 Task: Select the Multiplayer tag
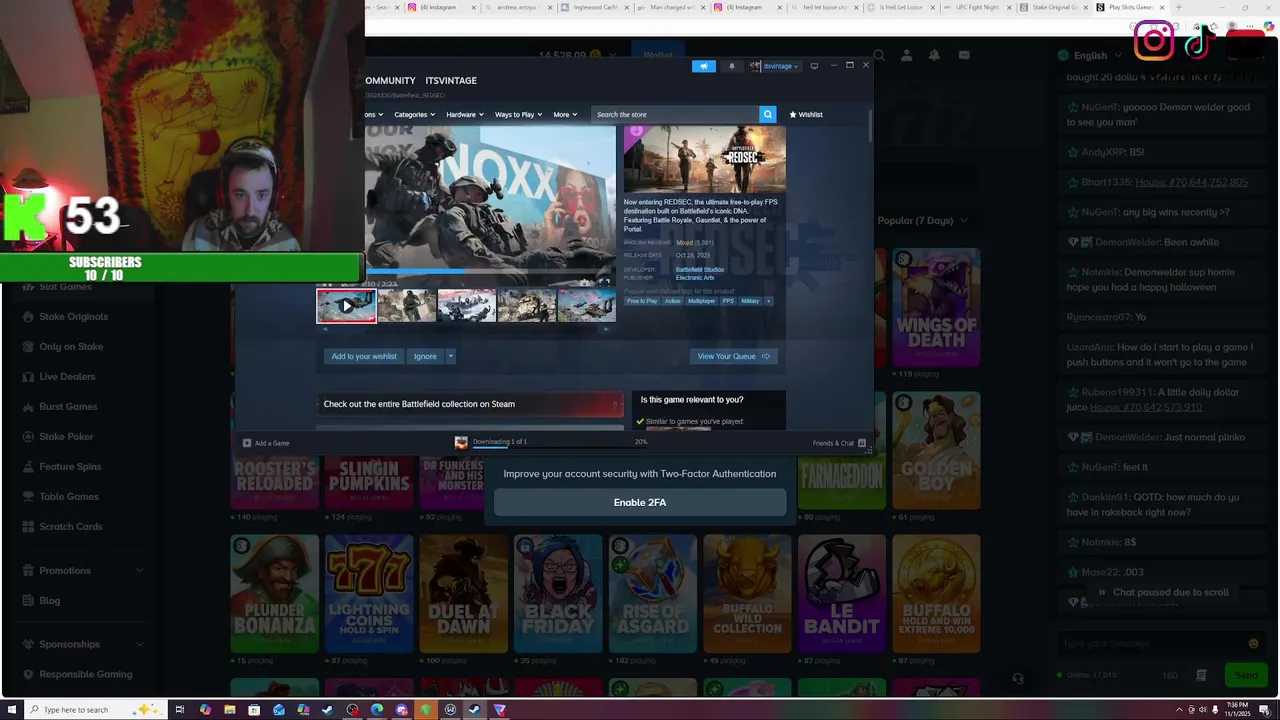[701, 301]
